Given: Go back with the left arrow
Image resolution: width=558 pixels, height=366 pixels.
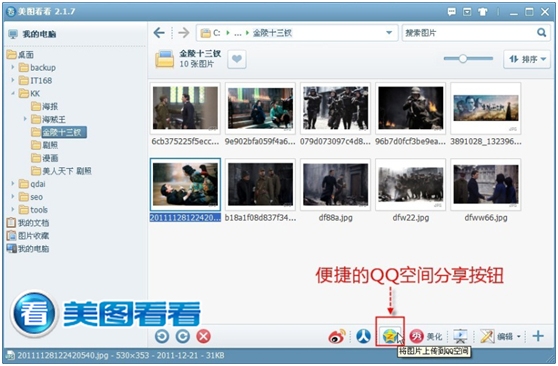Looking at the screenshot, I should tap(159, 33).
